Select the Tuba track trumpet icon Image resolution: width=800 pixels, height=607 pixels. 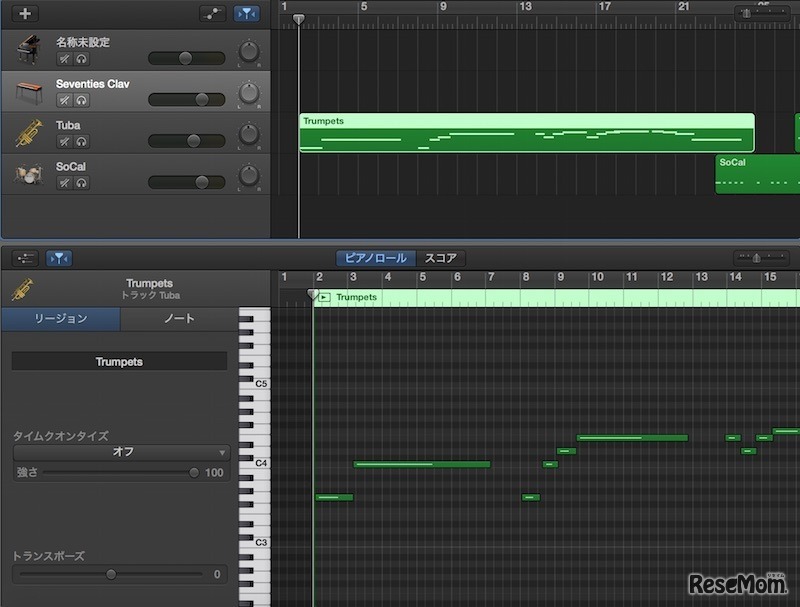27,133
